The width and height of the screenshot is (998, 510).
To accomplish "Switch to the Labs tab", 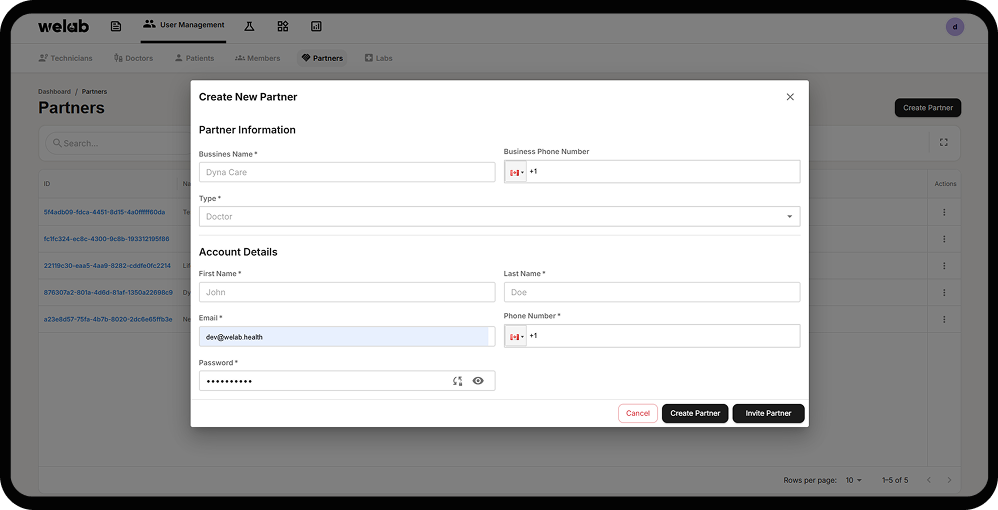I will (379, 58).
